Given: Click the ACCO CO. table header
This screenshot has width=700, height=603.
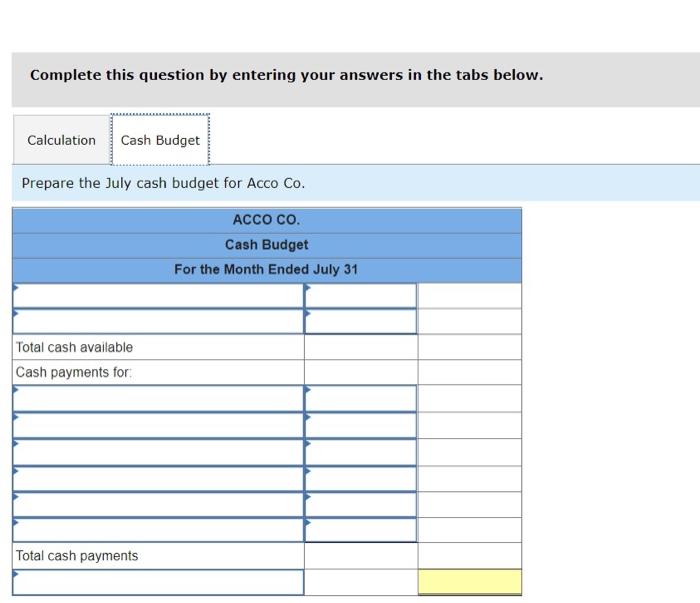Looking at the screenshot, I should pos(267,220).
